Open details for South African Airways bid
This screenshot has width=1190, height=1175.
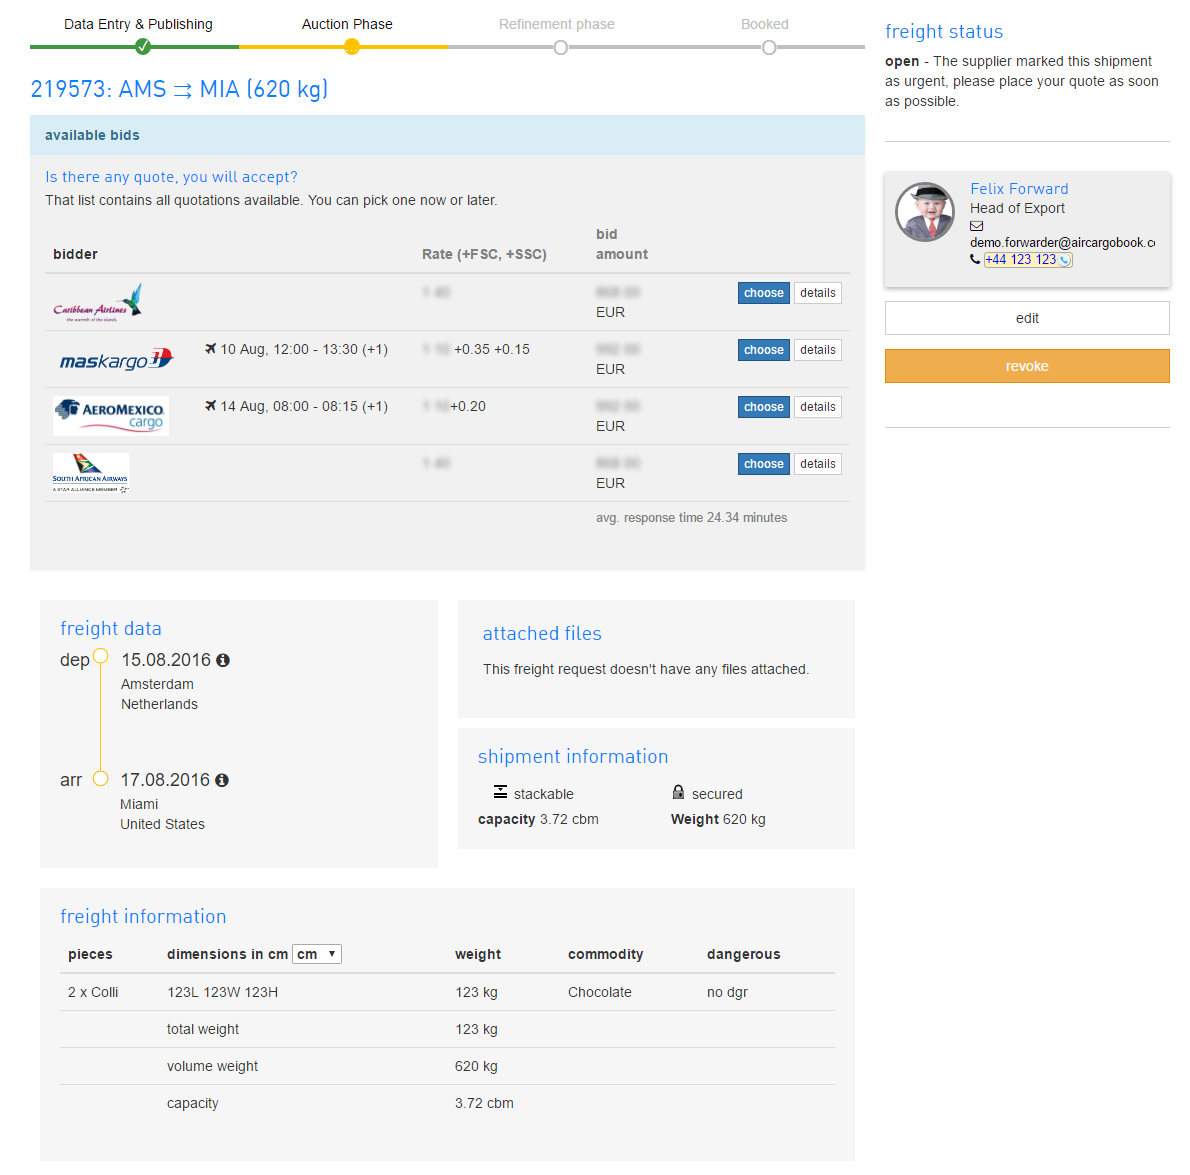tap(817, 464)
